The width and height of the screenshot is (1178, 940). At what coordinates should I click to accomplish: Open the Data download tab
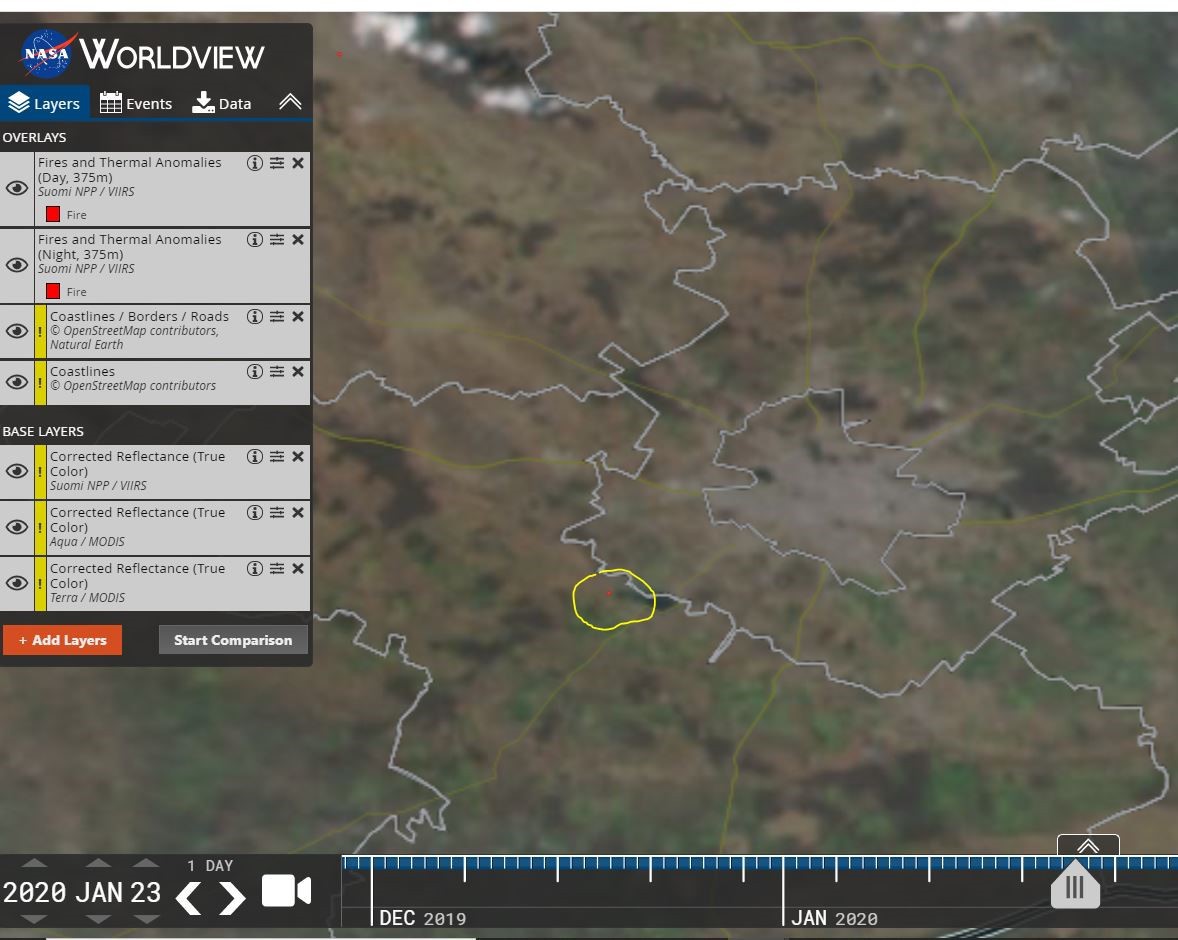(x=222, y=103)
